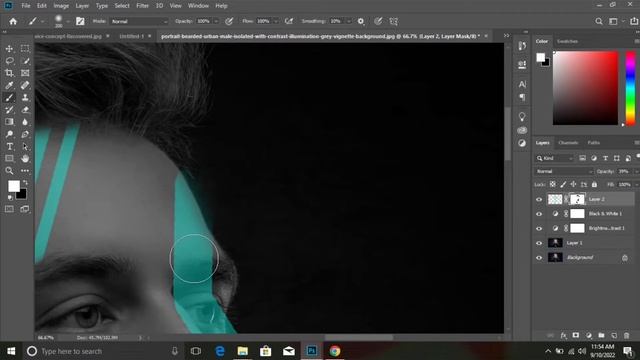Delete layer using trash icon
The height and width of the screenshot is (360, 640).
pyautogui.click(x=627, y=336)
